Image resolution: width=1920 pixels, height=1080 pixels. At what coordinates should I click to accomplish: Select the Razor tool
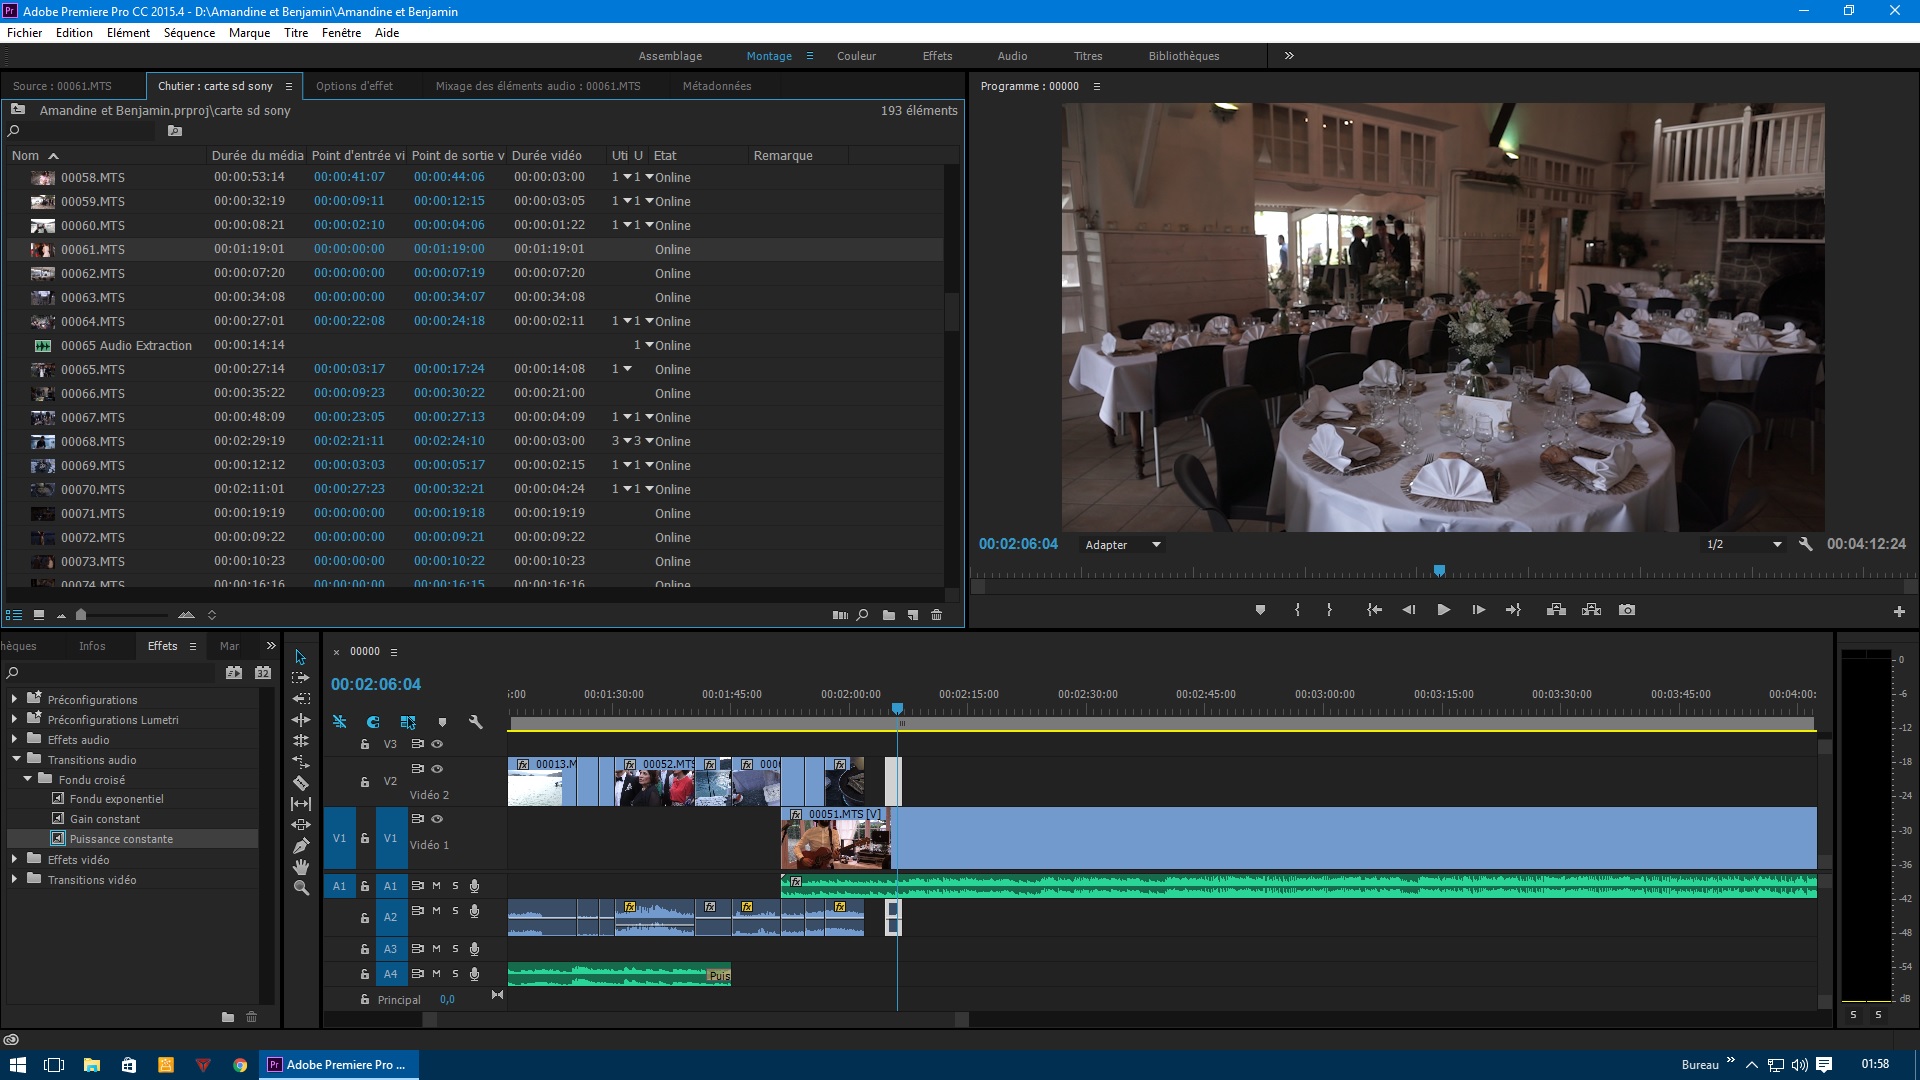(x=300, y=783)
